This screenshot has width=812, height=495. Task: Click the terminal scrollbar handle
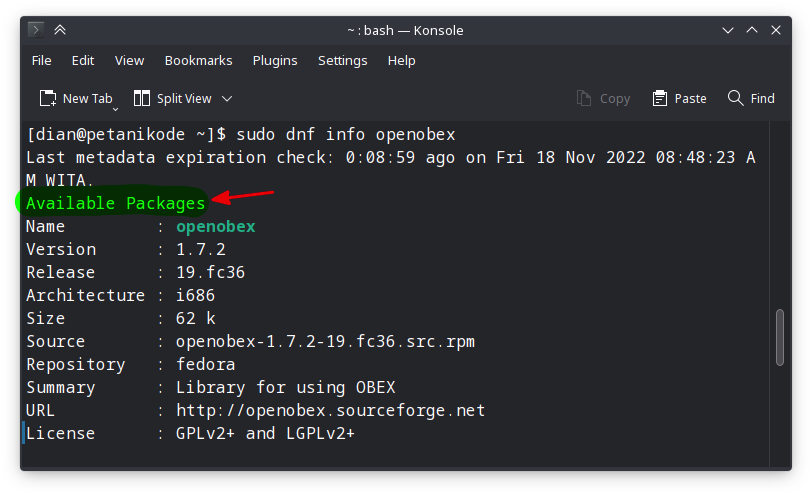click(780, 338)
